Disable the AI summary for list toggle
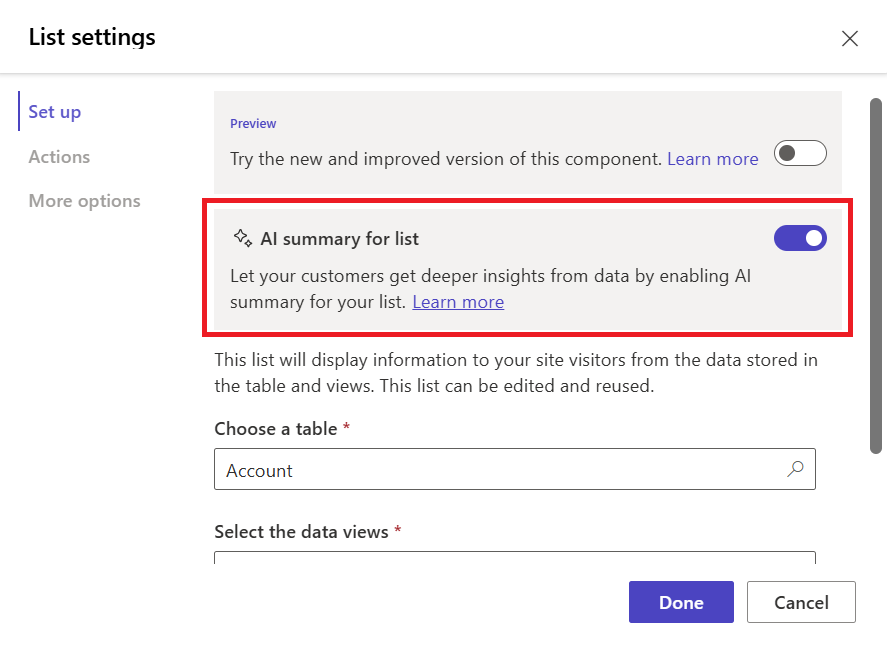Viewport: 887px width, 651px height. click(x=800, y=238)
